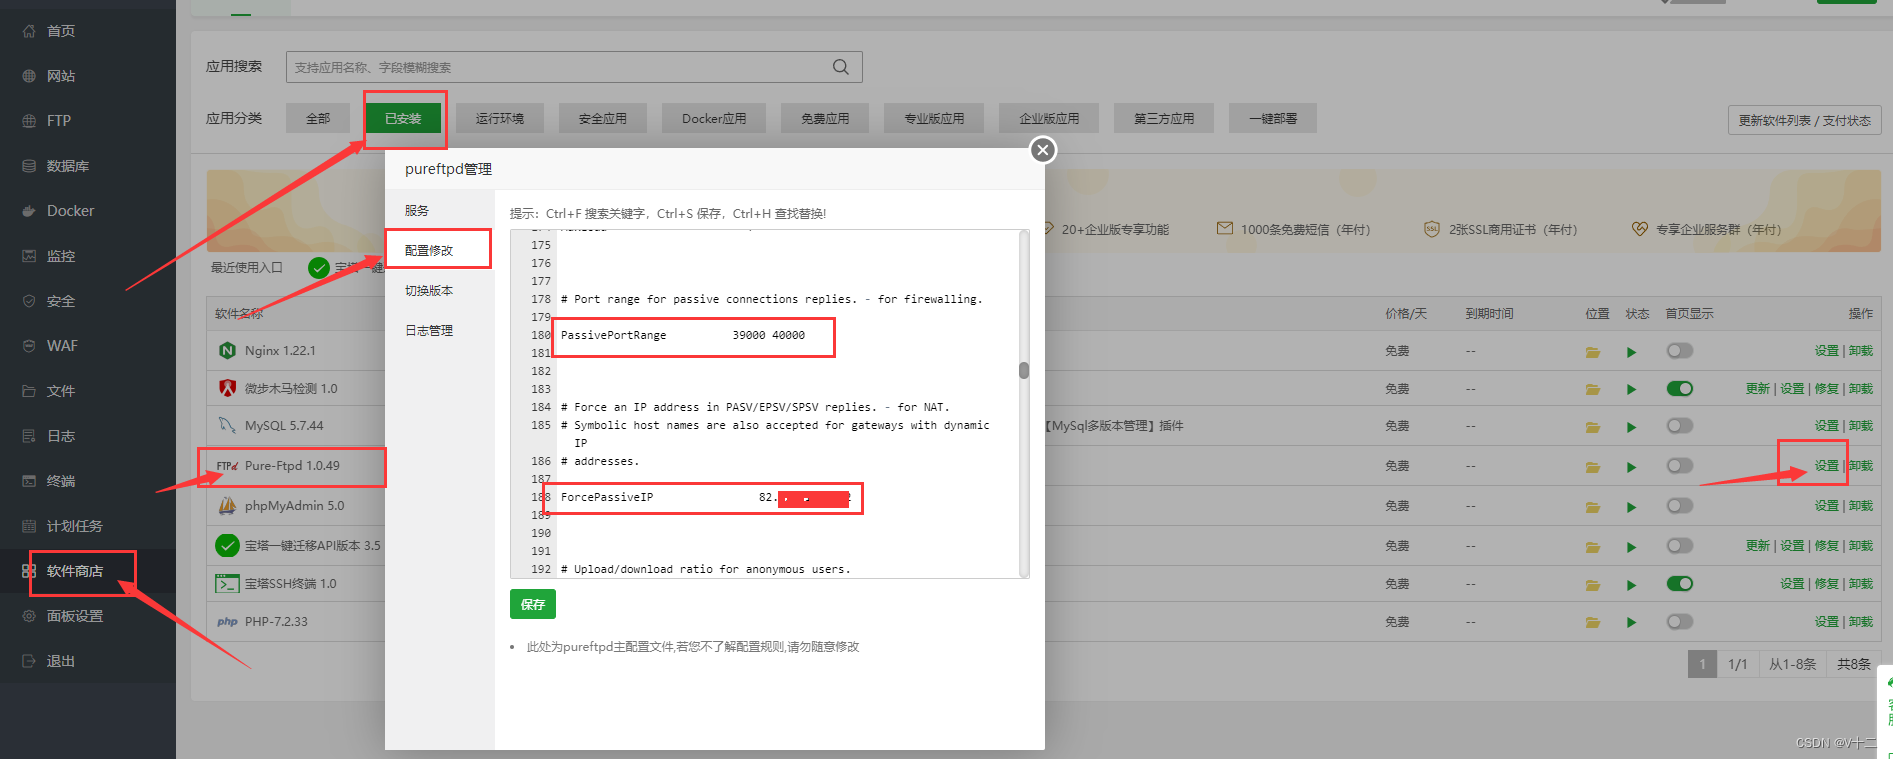Select the 一键部署 category tab
The image size is (1893, 759).
coord(1273,118)
